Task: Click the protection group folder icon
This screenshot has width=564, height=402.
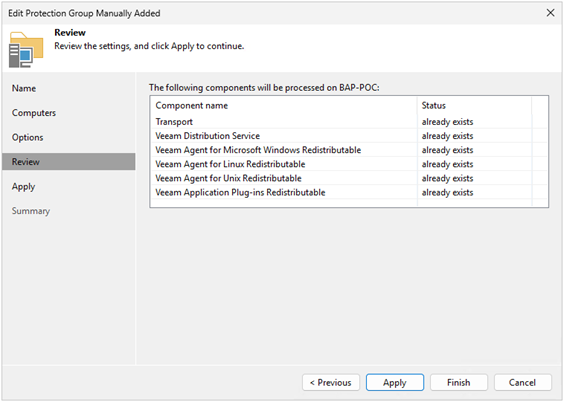Action: coord(26,50)
